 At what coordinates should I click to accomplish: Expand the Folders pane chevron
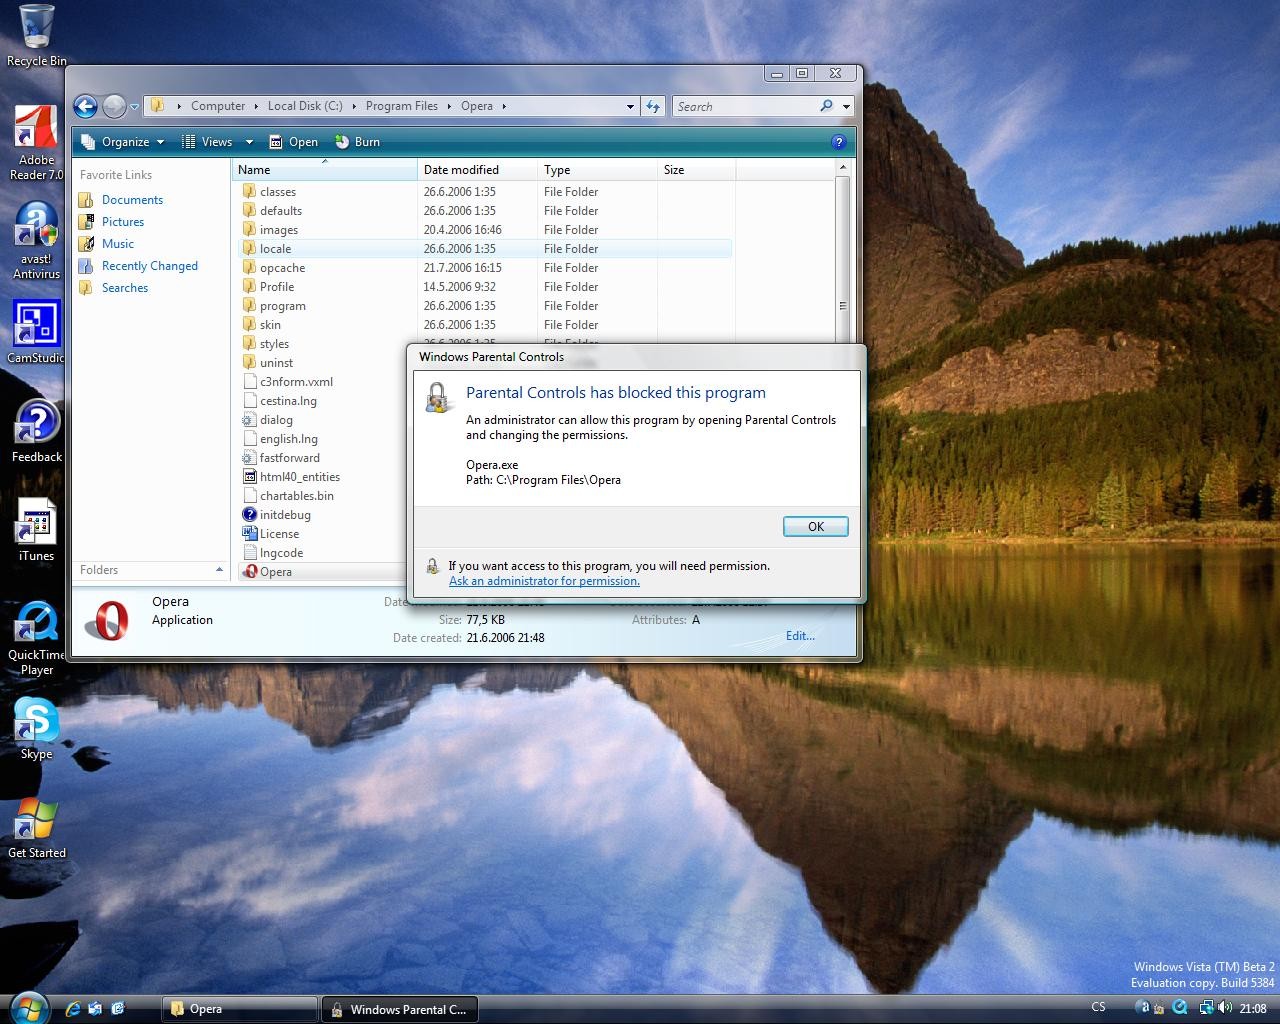click(219, 570)
